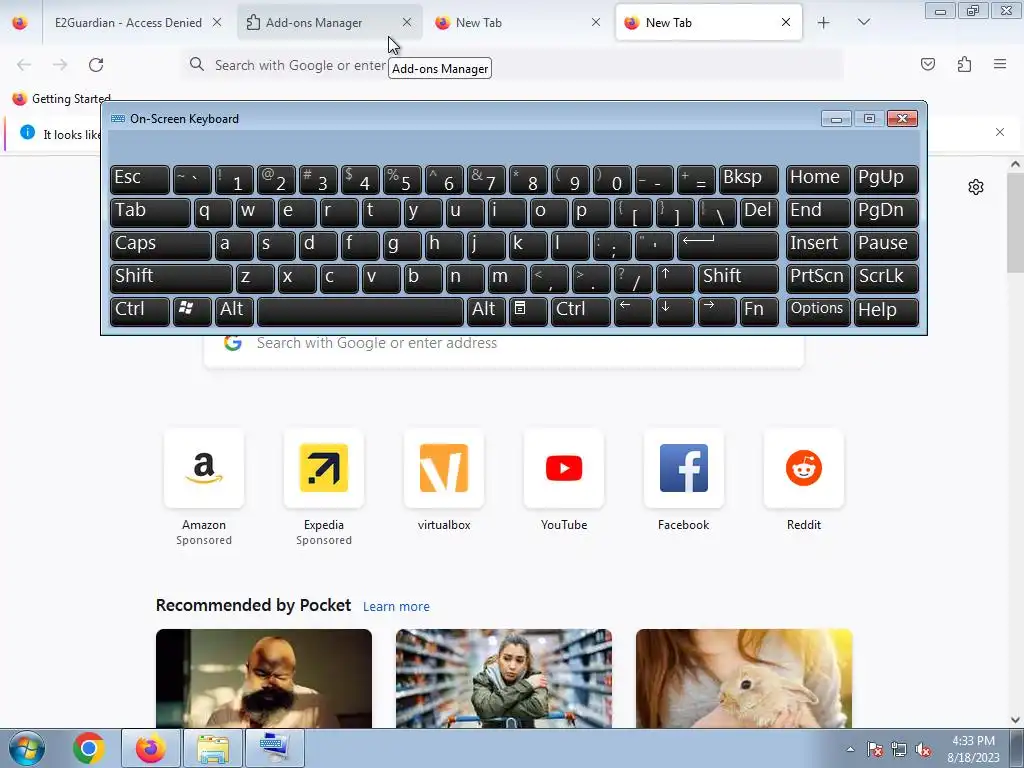Toggle left Shift key on On-Screen Keyboard
The image size is (1024, 768).
(x=171, y=278)
